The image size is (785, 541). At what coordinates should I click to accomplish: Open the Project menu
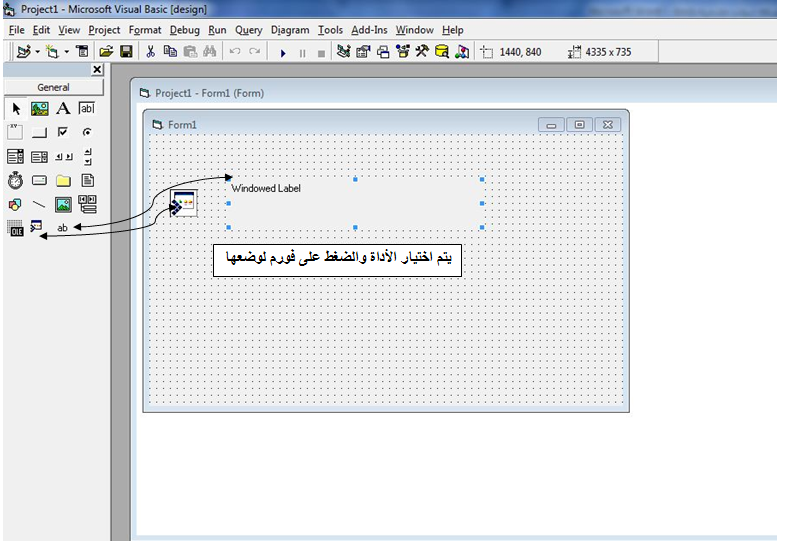[x=104, y=30]
